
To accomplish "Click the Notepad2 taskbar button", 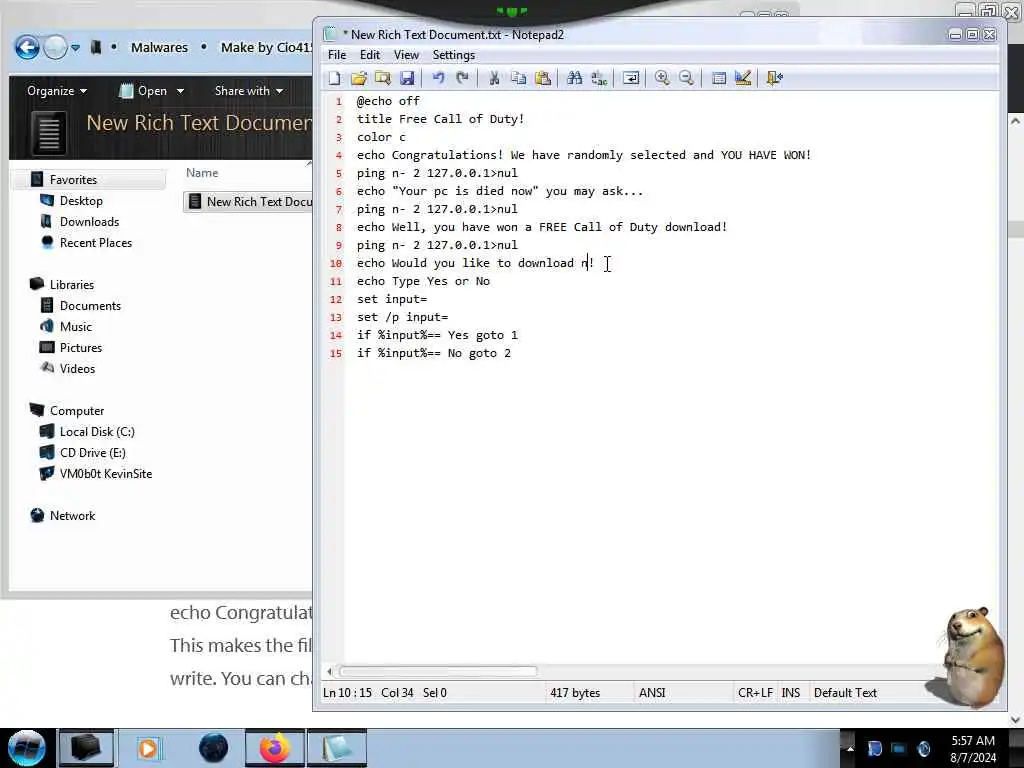I will pos(337,748).
